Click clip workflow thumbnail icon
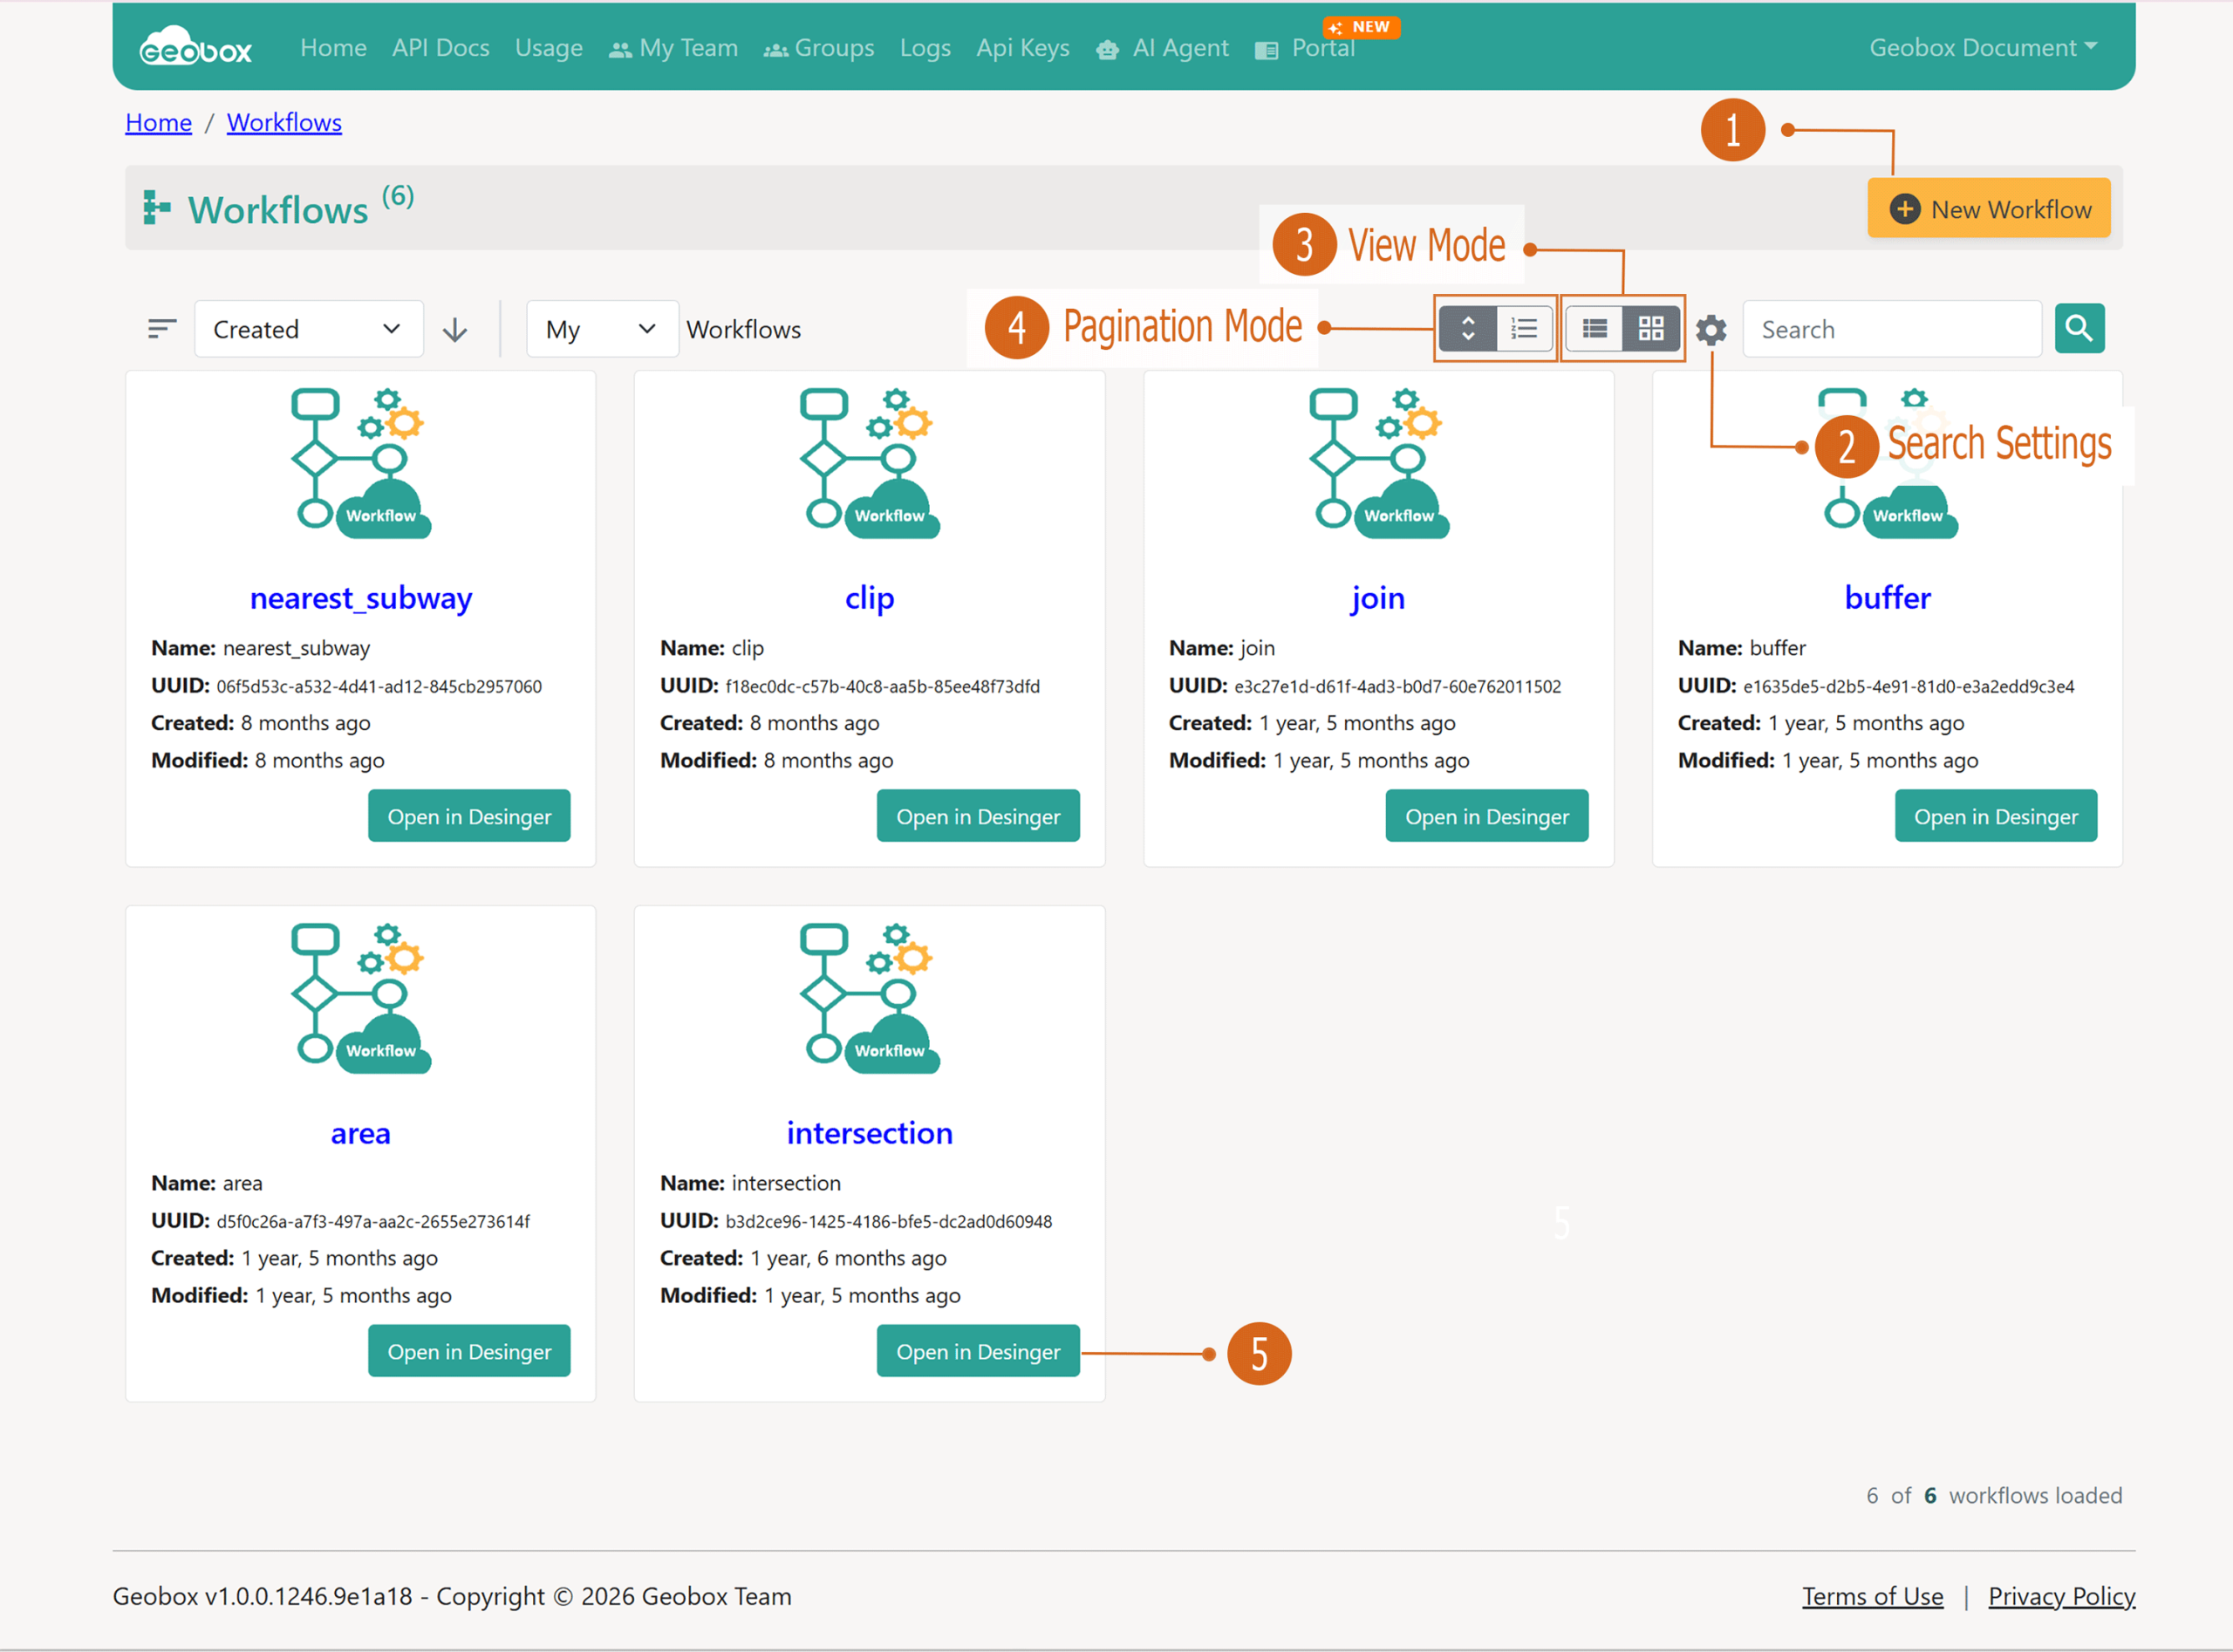The width and height of the screenshot is (2233, 1652). [869, 462]
